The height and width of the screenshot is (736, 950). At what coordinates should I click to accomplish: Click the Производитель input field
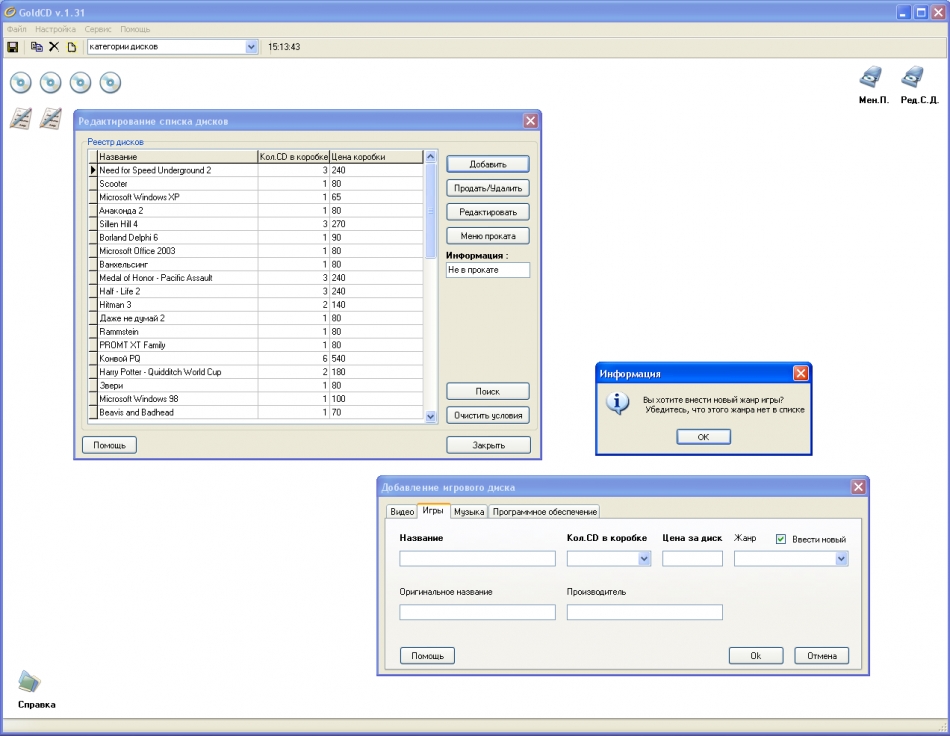click(645, 612)
